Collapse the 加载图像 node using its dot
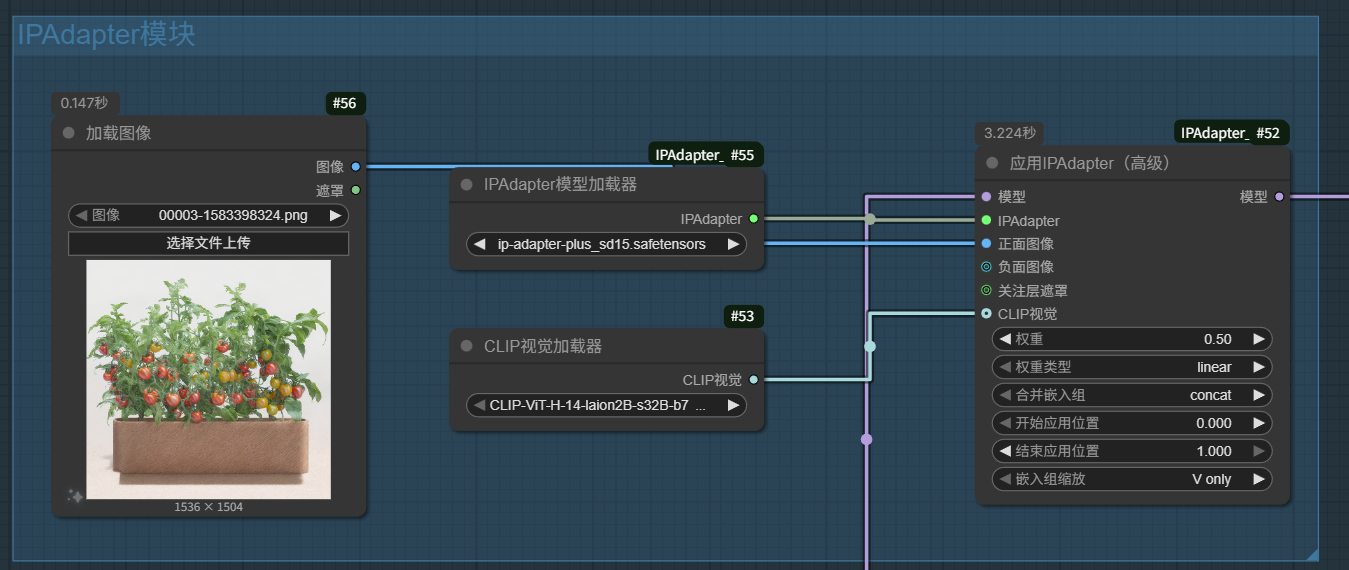Screen dimensions: 1349x570 68,133
